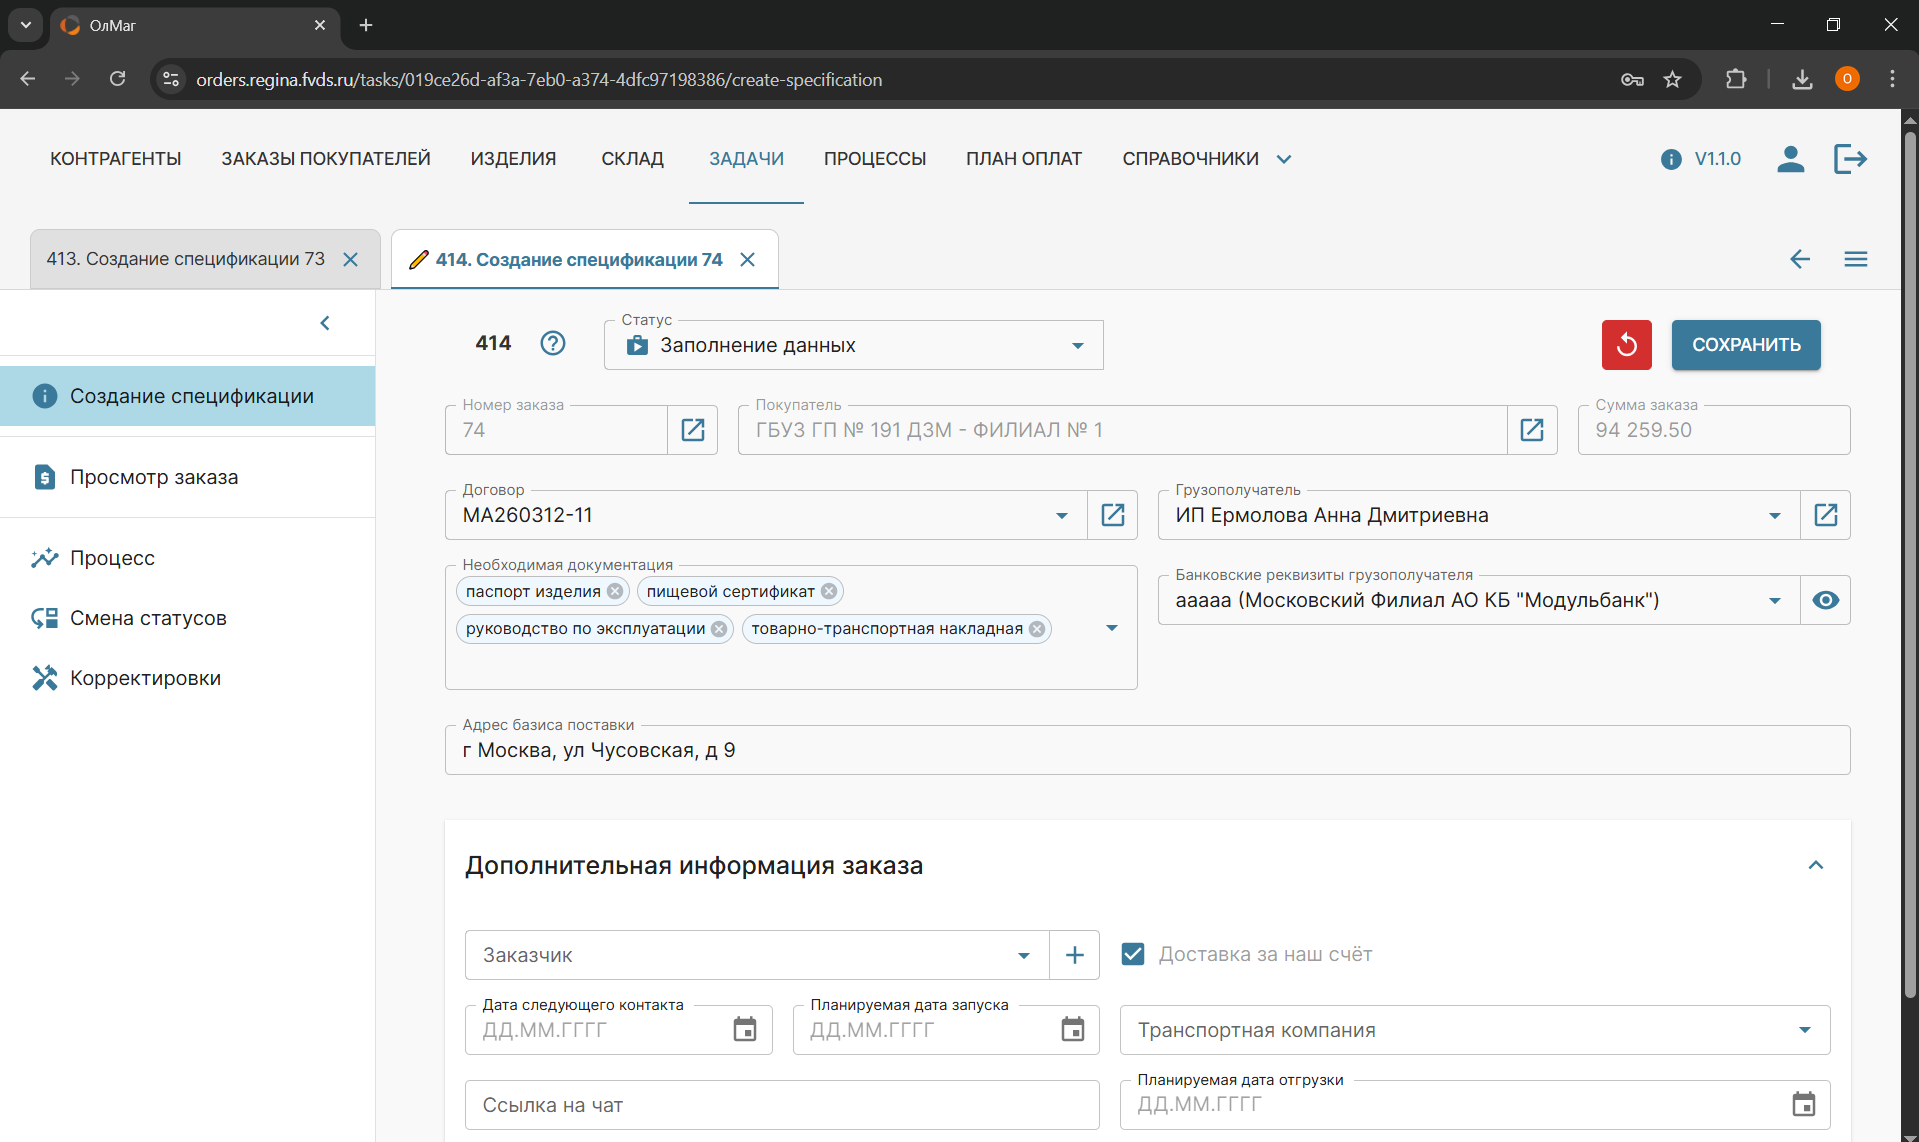Click the plus icon next to Заказчик
Image resolution: width=1919 pixels, height=1142 pixels.
(x=1074, y=955)
